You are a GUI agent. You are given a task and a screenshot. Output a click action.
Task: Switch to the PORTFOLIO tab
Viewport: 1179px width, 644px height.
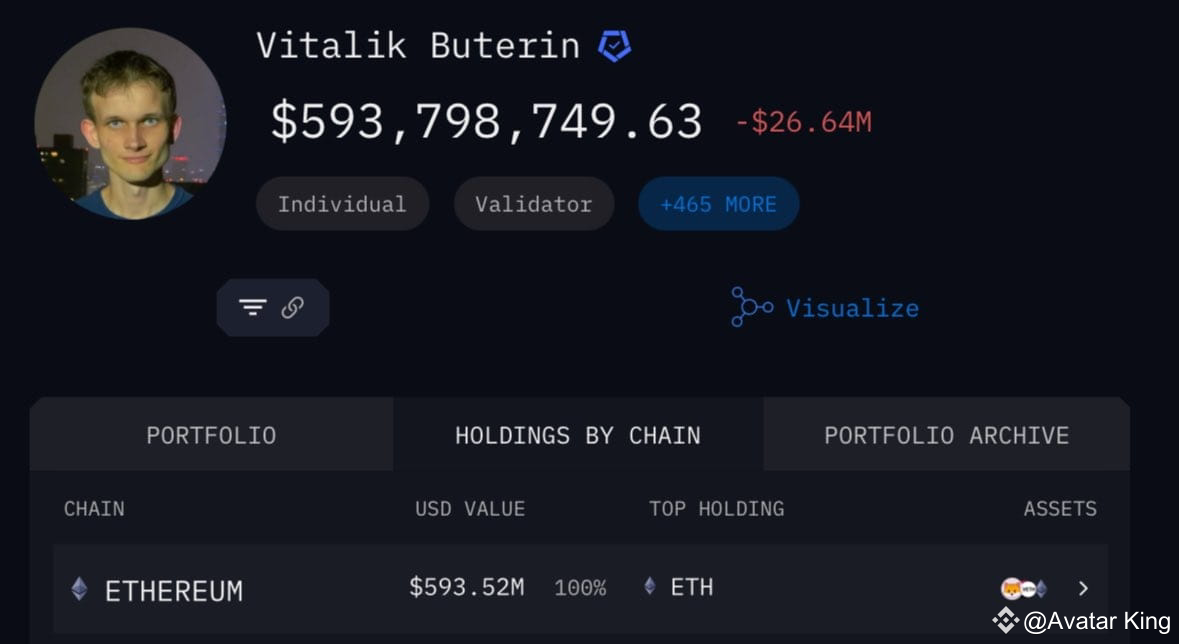point(211,435)
